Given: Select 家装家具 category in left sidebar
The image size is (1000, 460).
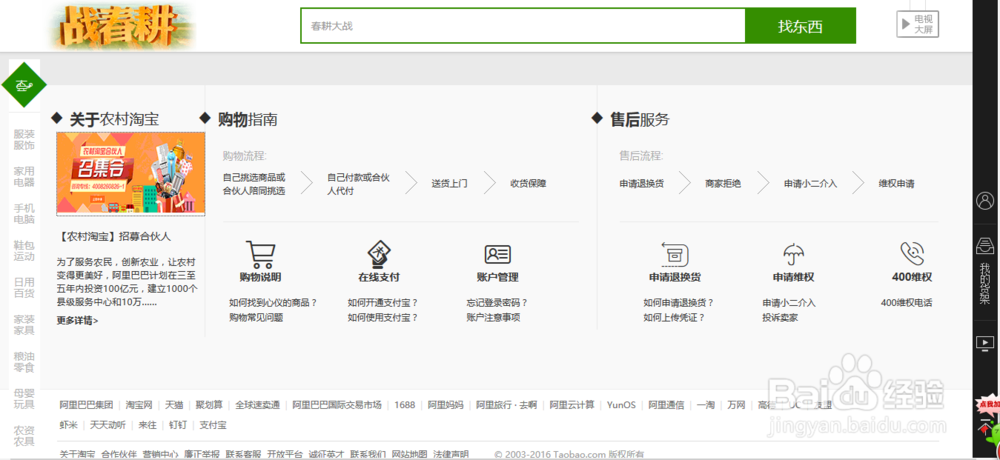Looking at the screenshot, I should tap(24, 325).
